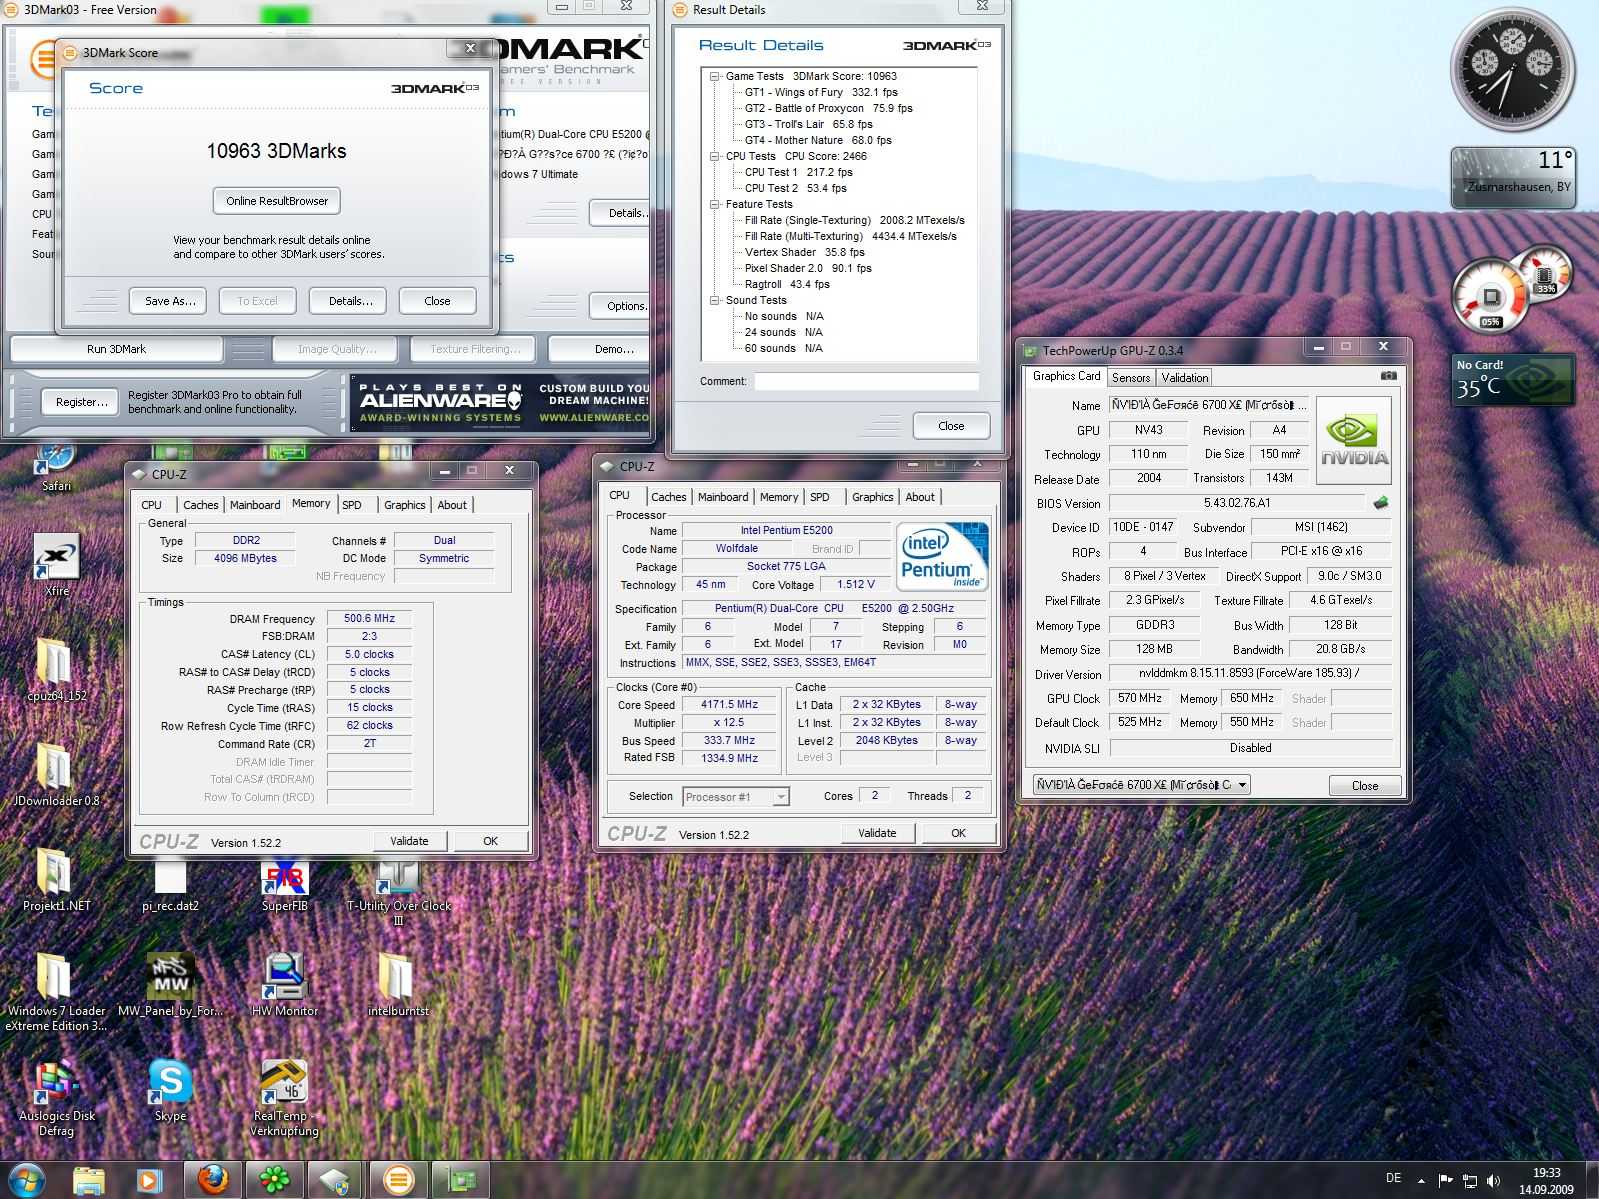Viewport: 1599px width, 1199px height.
Task: Click the Run 3DMark button
Action: click(116, 349)
